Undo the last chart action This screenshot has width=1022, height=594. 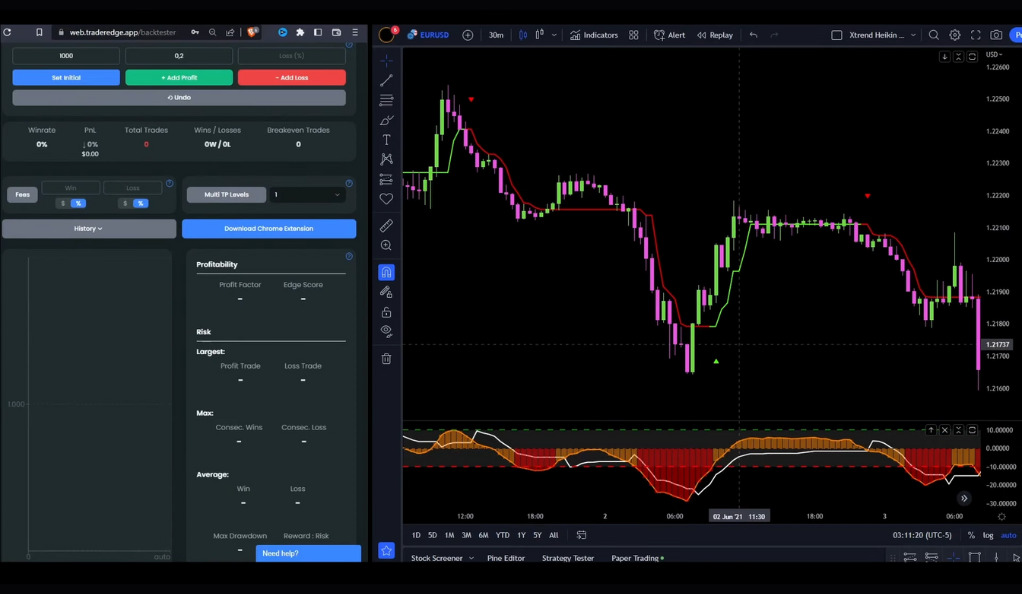[x=753, y=35]
